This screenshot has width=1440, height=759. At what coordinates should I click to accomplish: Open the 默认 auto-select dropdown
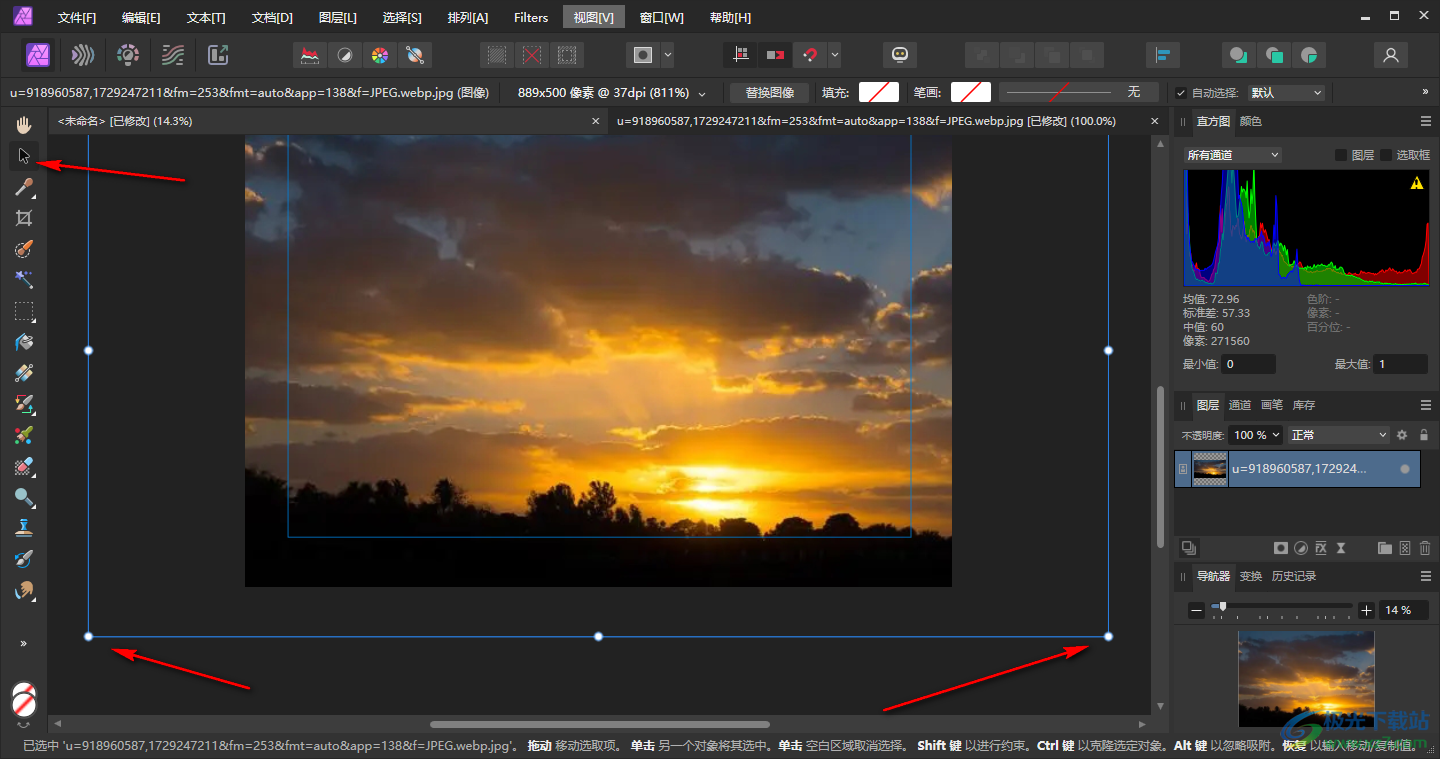(1286, 93)
